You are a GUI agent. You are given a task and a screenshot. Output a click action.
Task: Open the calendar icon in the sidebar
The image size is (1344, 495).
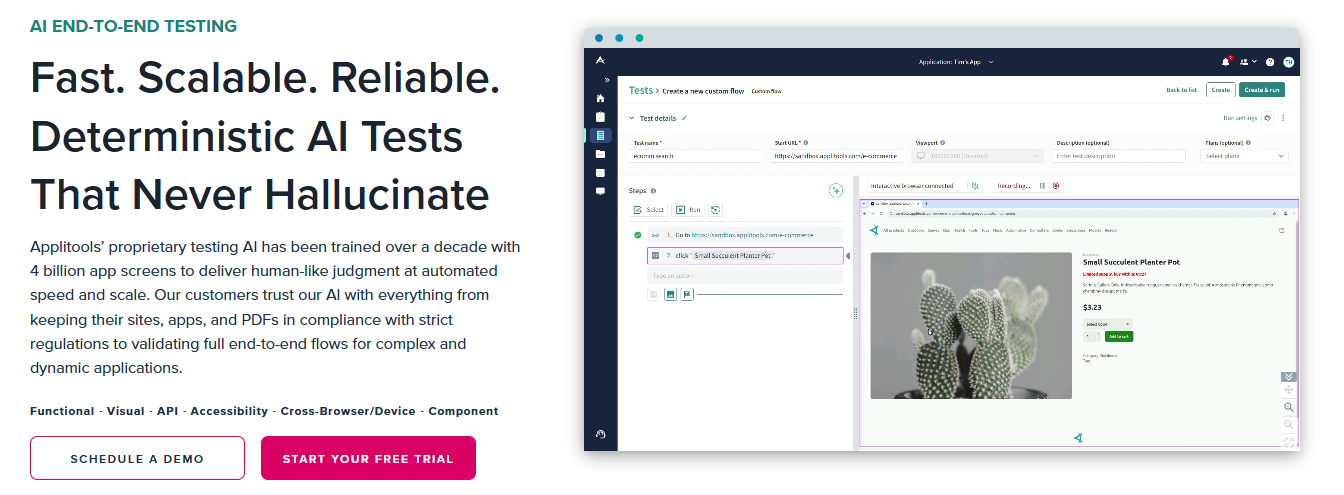tap(600, 172)
